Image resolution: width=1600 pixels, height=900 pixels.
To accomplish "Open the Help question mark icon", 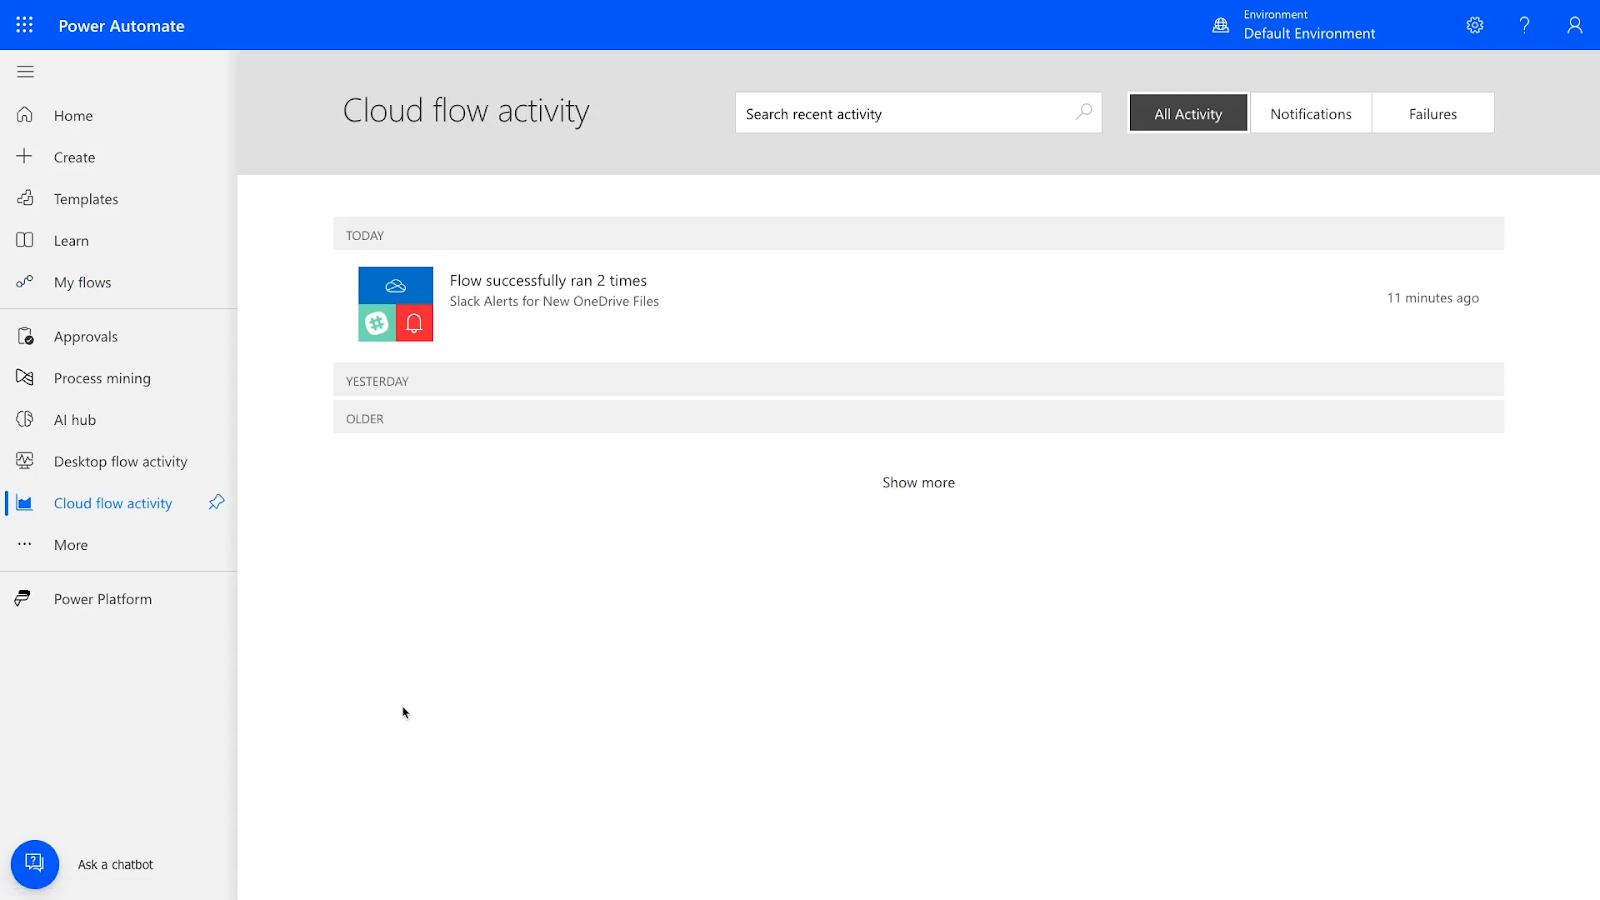I will [1525, 25].
